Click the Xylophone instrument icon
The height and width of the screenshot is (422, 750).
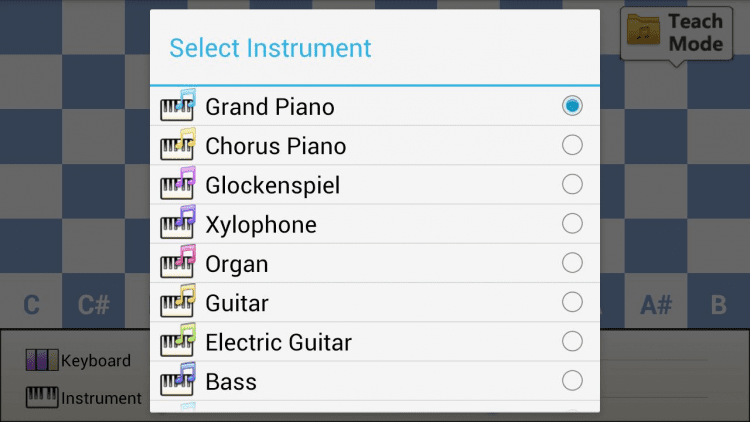click(x=178, y=224)
